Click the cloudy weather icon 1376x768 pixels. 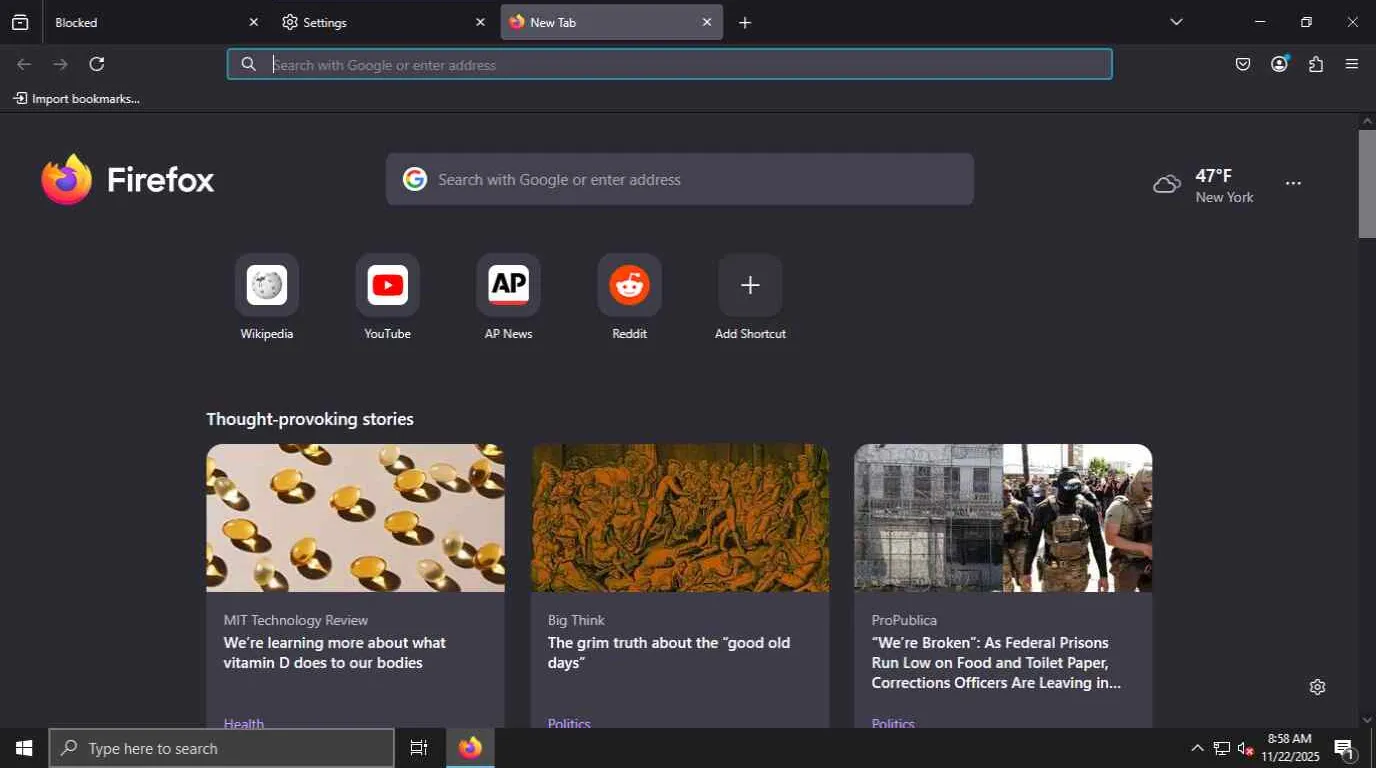[x=1167, y=184]
